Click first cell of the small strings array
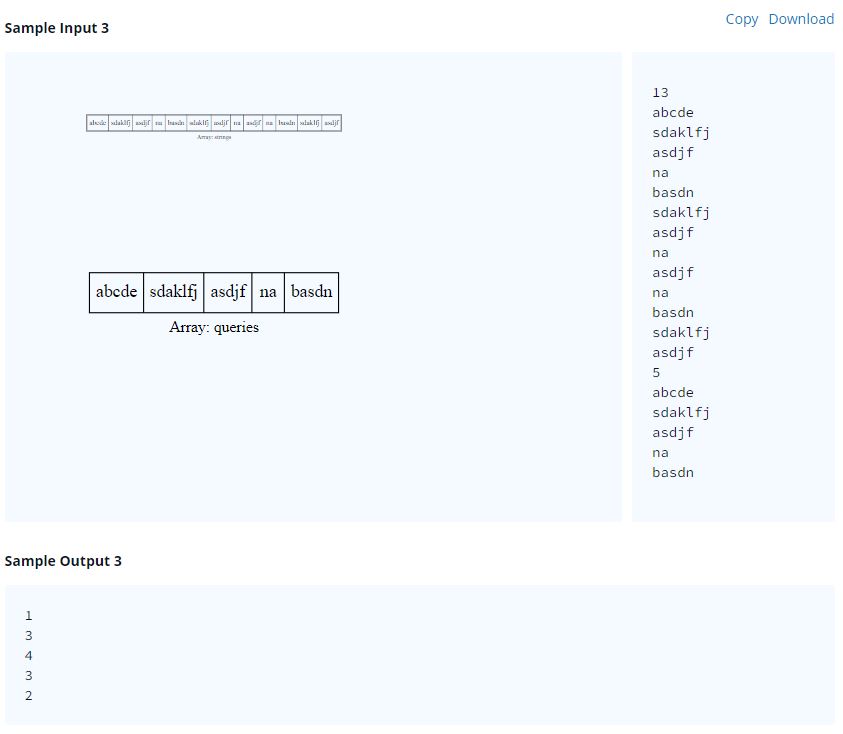843x734 pixels. tap(97, 123)
